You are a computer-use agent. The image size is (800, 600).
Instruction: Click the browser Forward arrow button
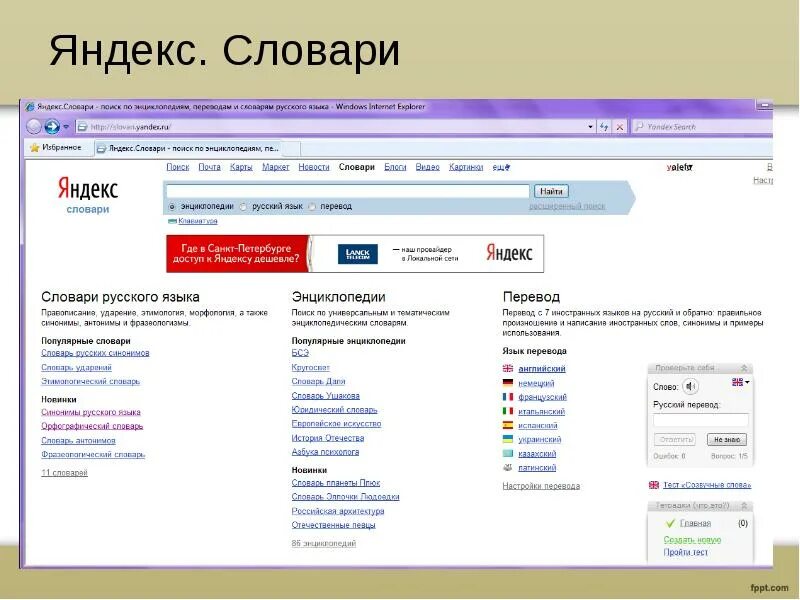point(52,127)
